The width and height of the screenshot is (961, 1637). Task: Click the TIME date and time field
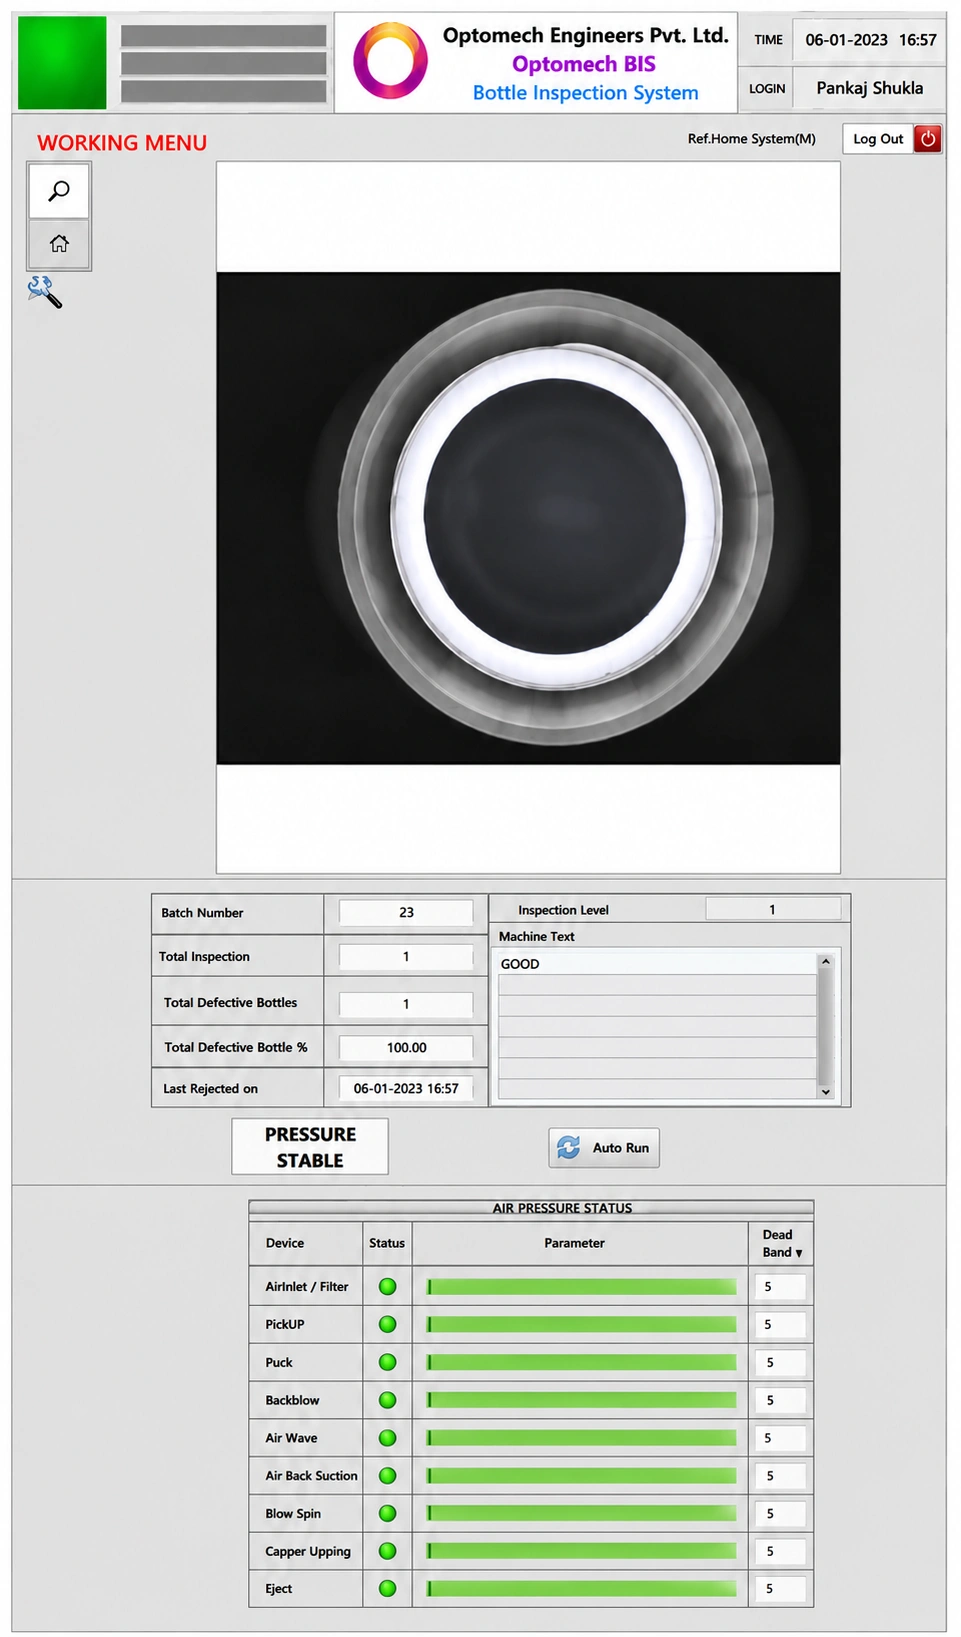click(x=869, y=40)
